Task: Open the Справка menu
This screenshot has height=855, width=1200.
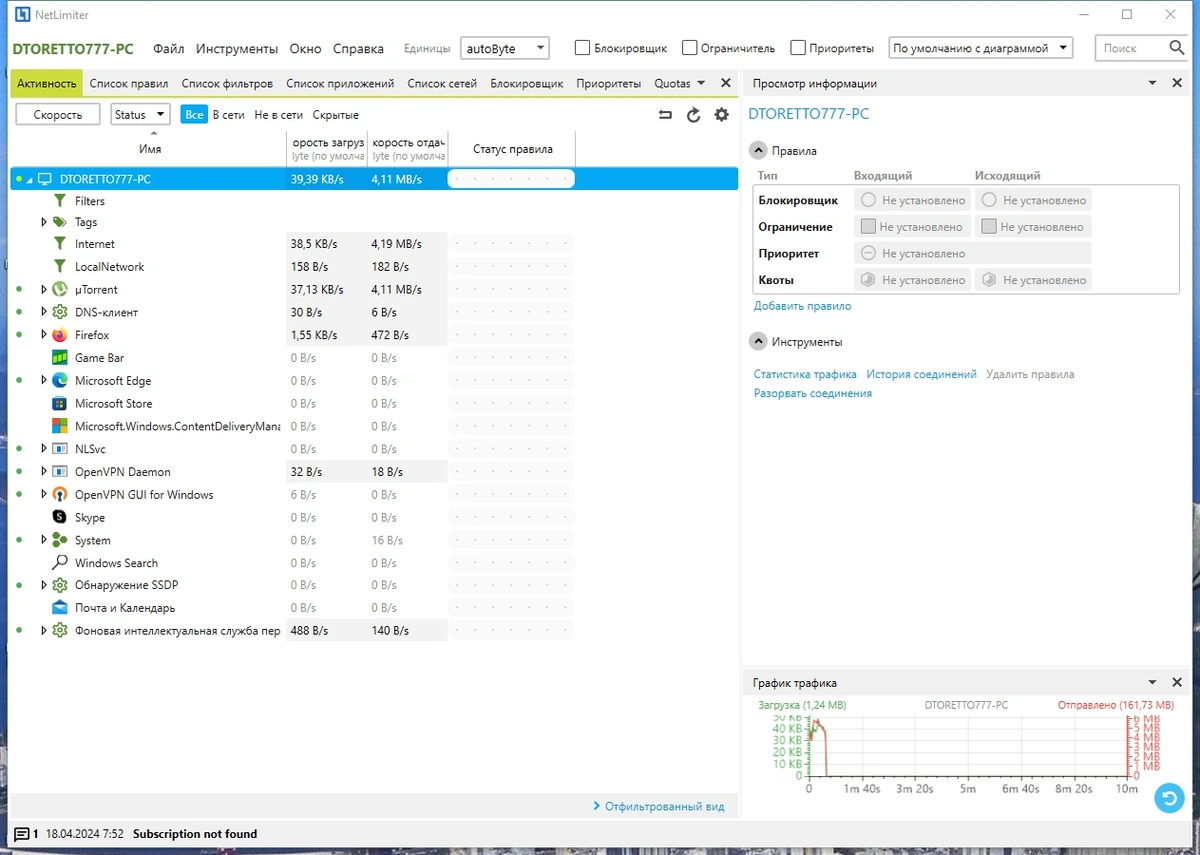Action: pos(358,48)
